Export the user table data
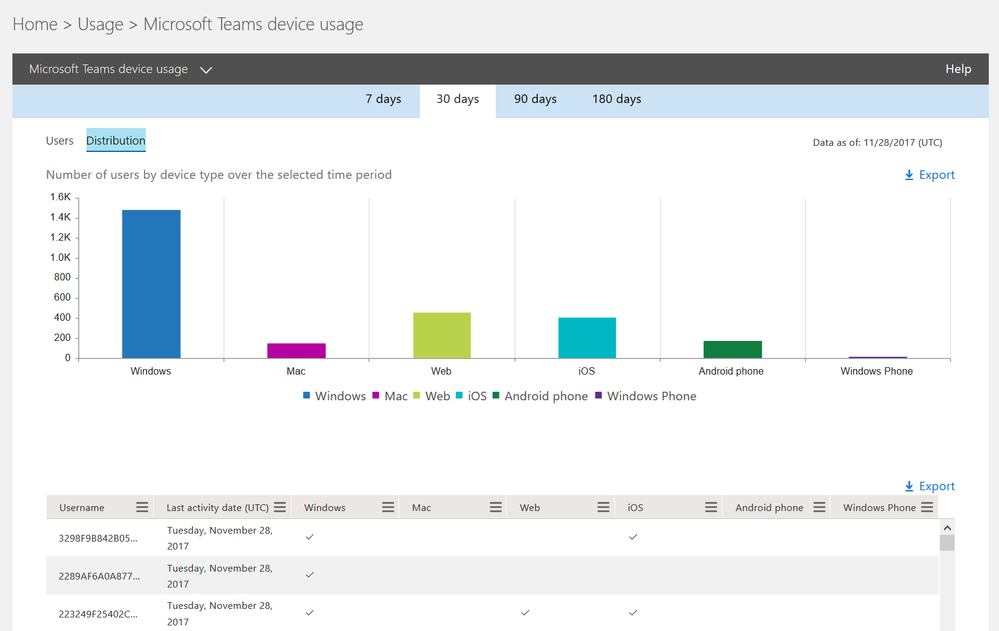The height and width of the screenshot is (631, 999). [x=930, y=486]
